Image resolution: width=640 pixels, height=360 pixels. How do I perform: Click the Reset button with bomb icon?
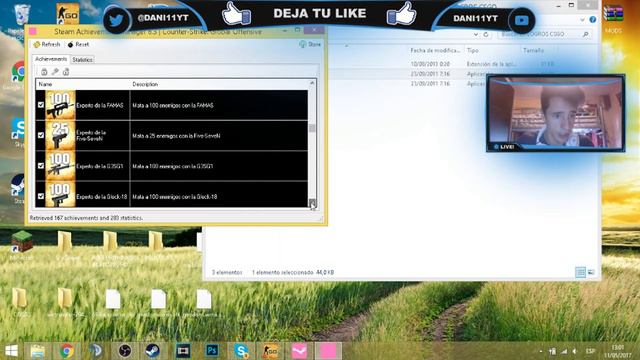click(78, 44)
